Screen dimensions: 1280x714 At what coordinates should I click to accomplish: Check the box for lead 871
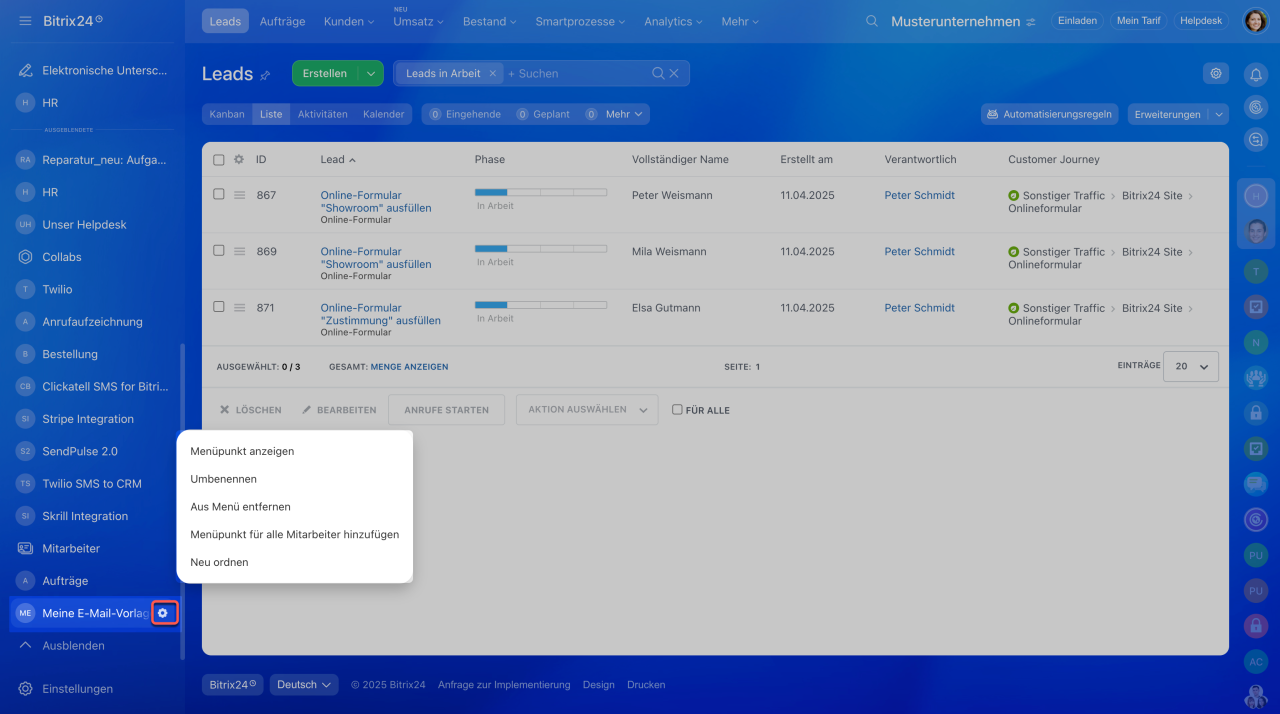click(219, 306)
